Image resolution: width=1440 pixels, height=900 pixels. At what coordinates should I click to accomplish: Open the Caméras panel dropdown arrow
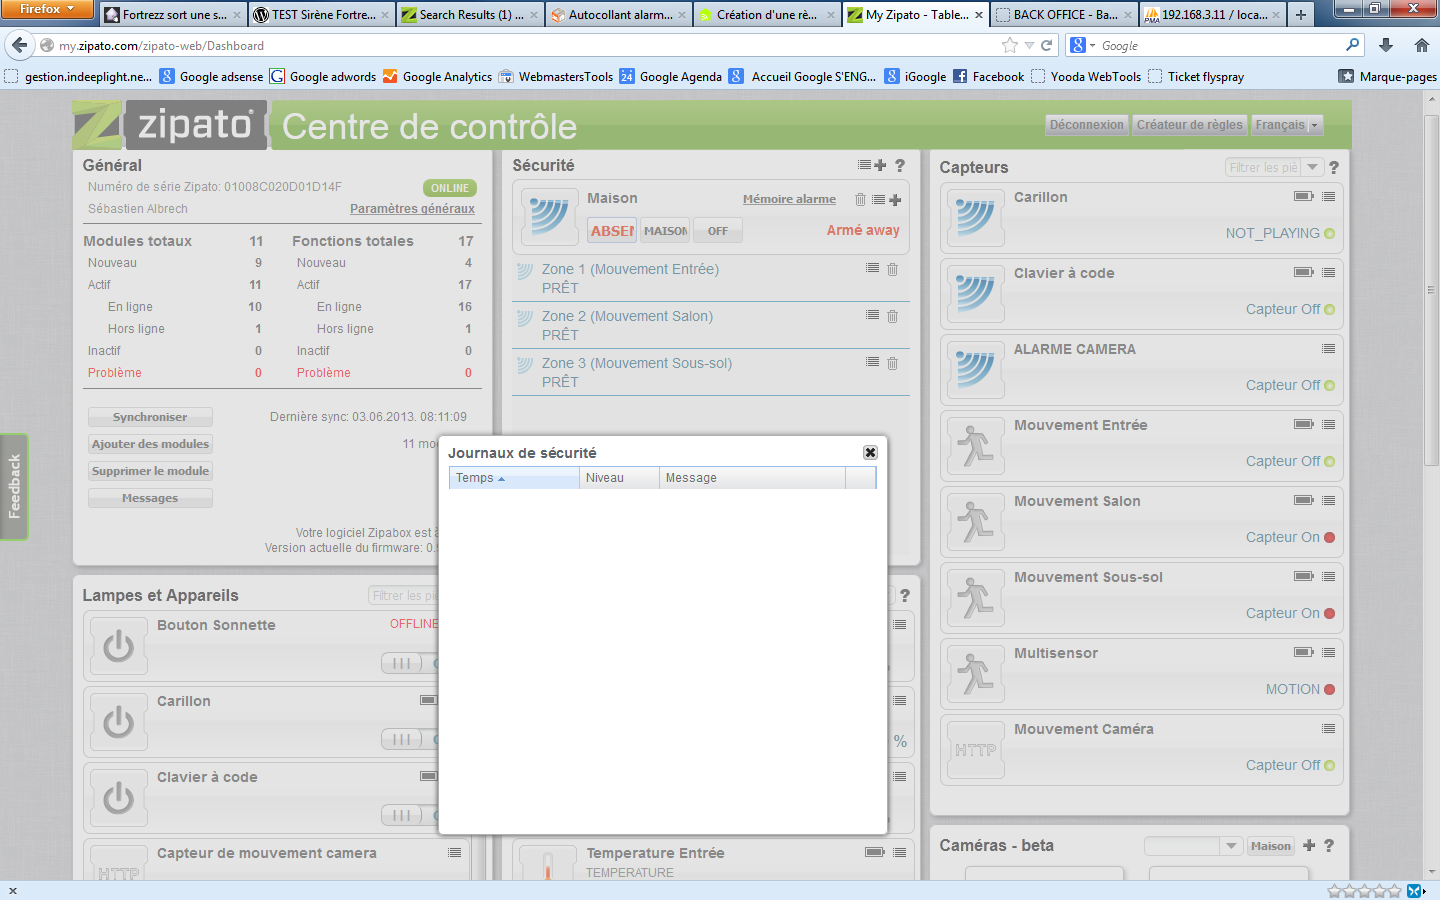pos(1231,846)
